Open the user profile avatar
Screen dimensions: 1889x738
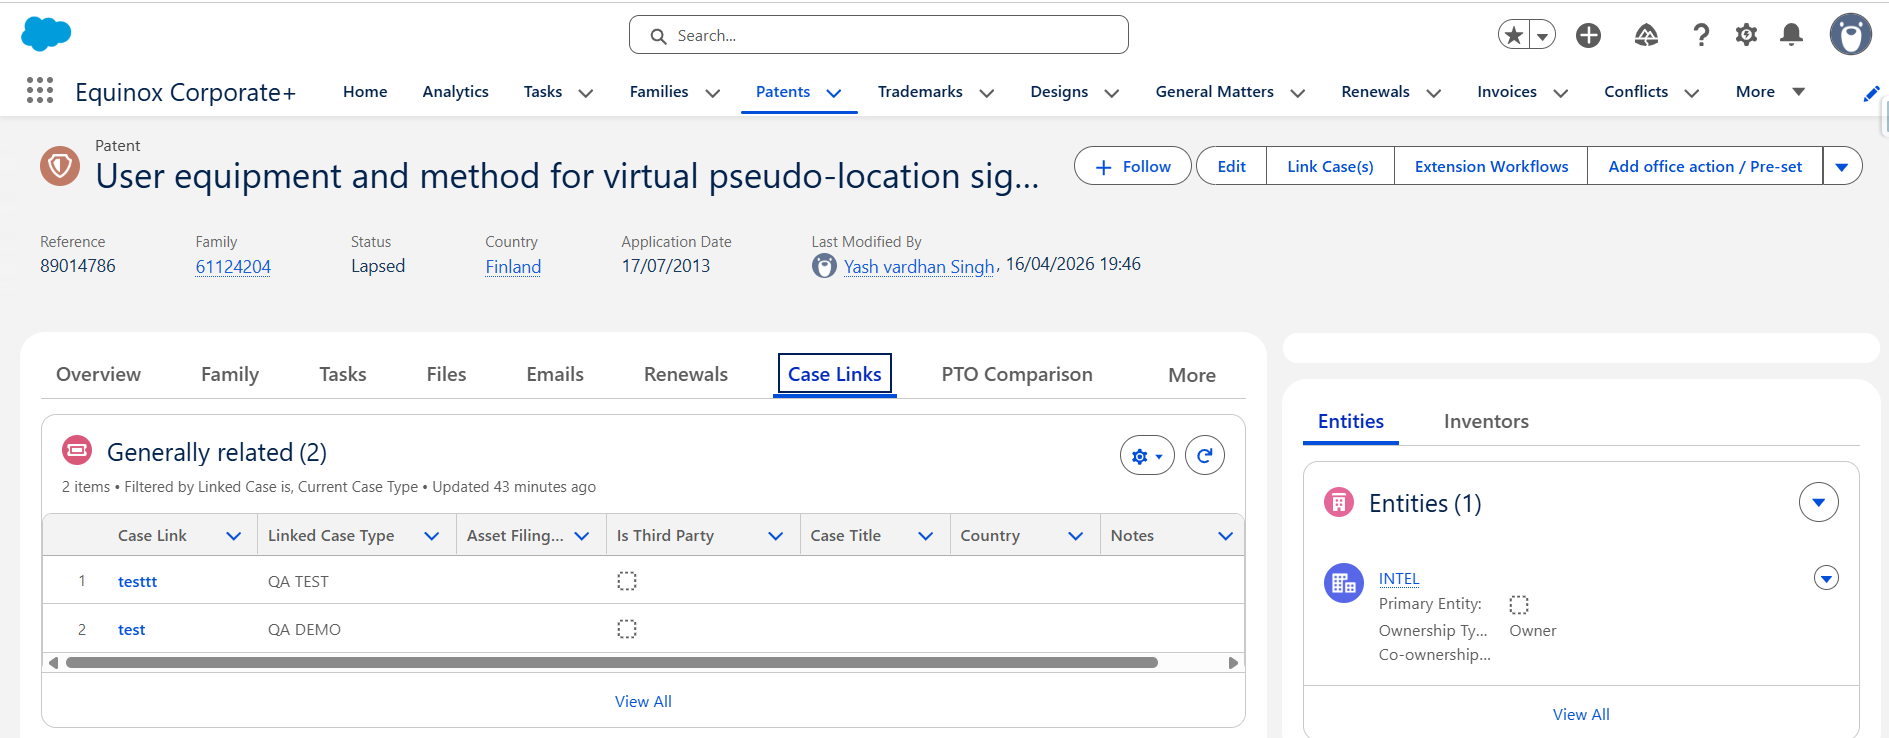pyautogui.click(x=1850, y=35)
